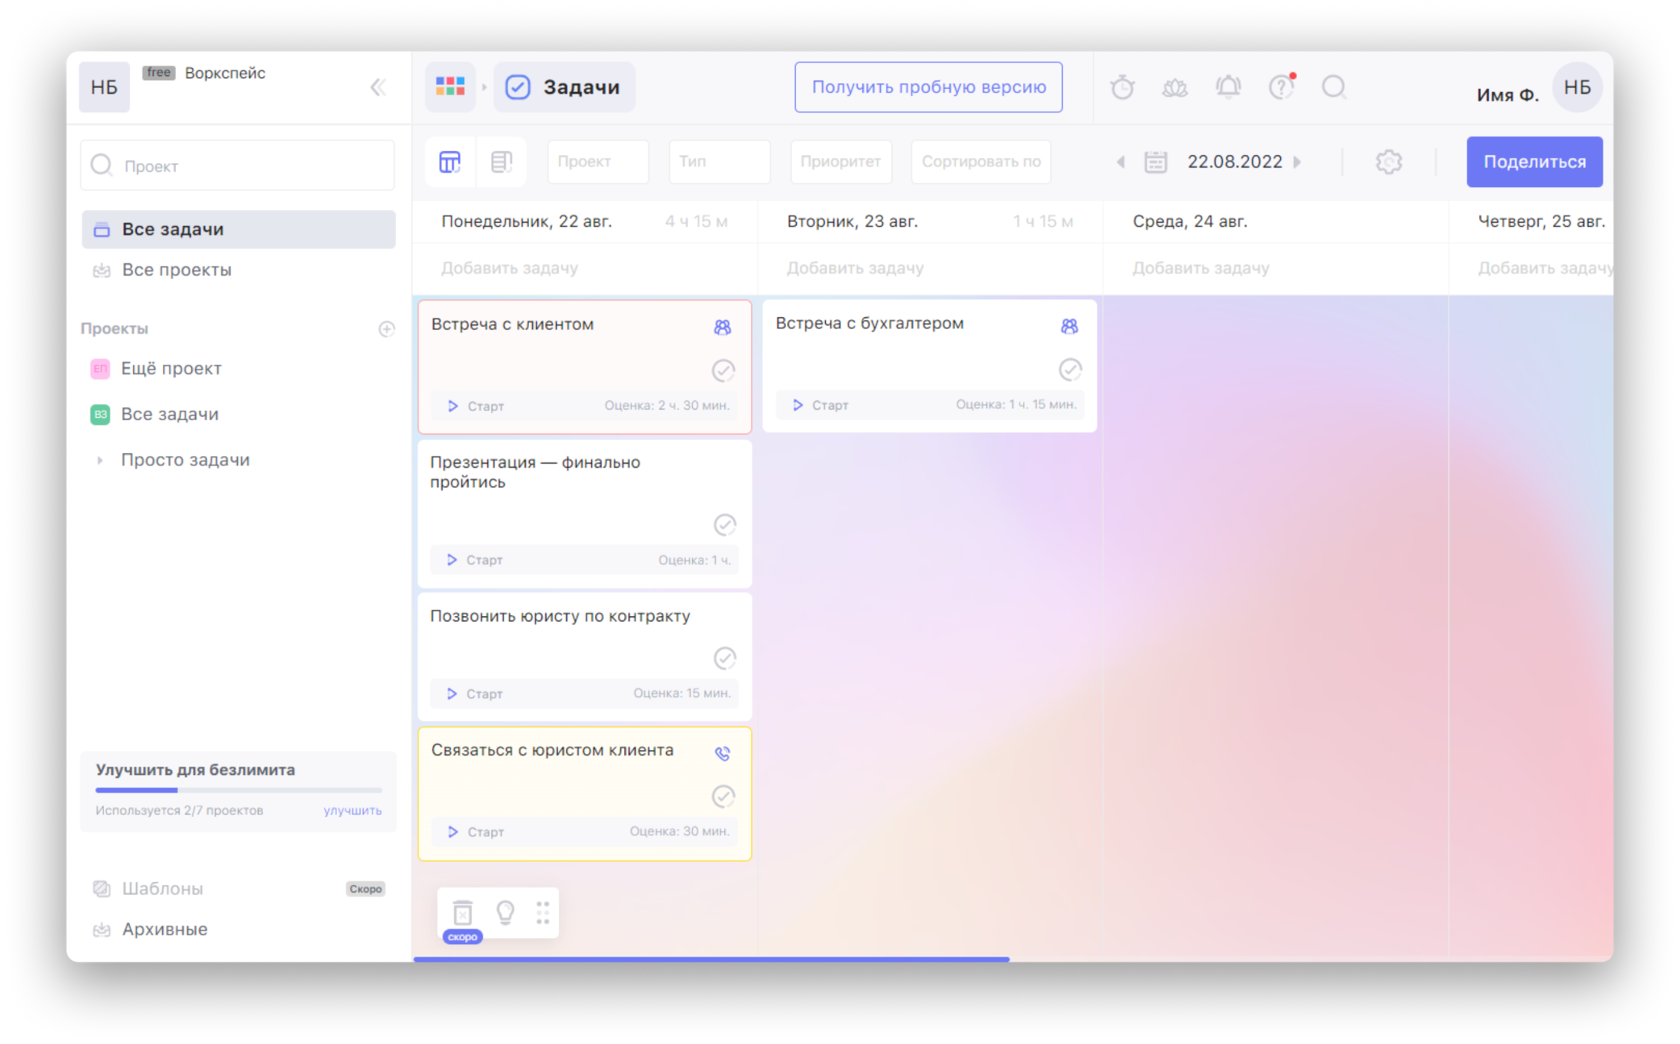Add a new project with plus icon
The height and width of the screenshot is (1044, 1680).
coord(386,329)
